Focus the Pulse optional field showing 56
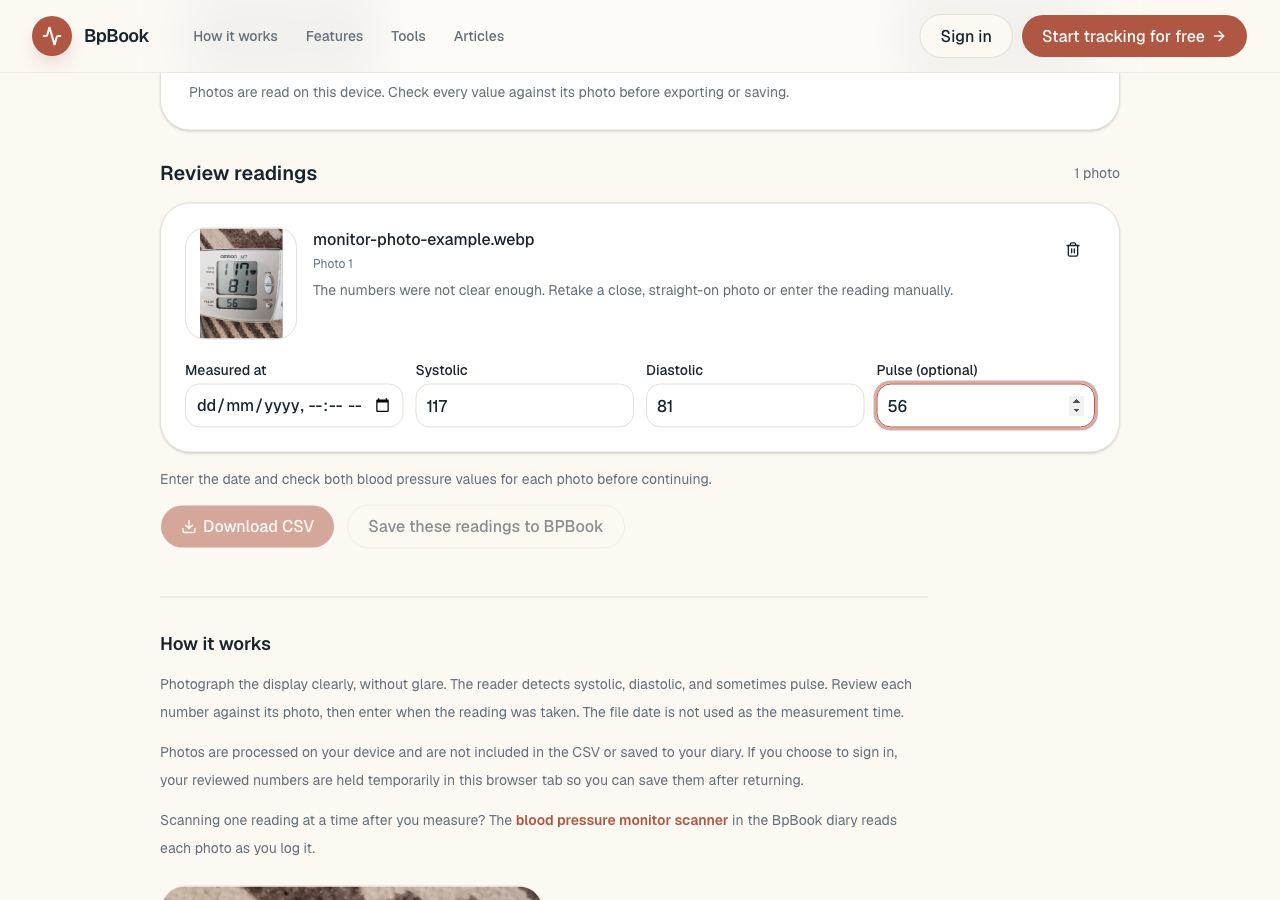This screenshot has width=1280, height=900. click(986, 406)
